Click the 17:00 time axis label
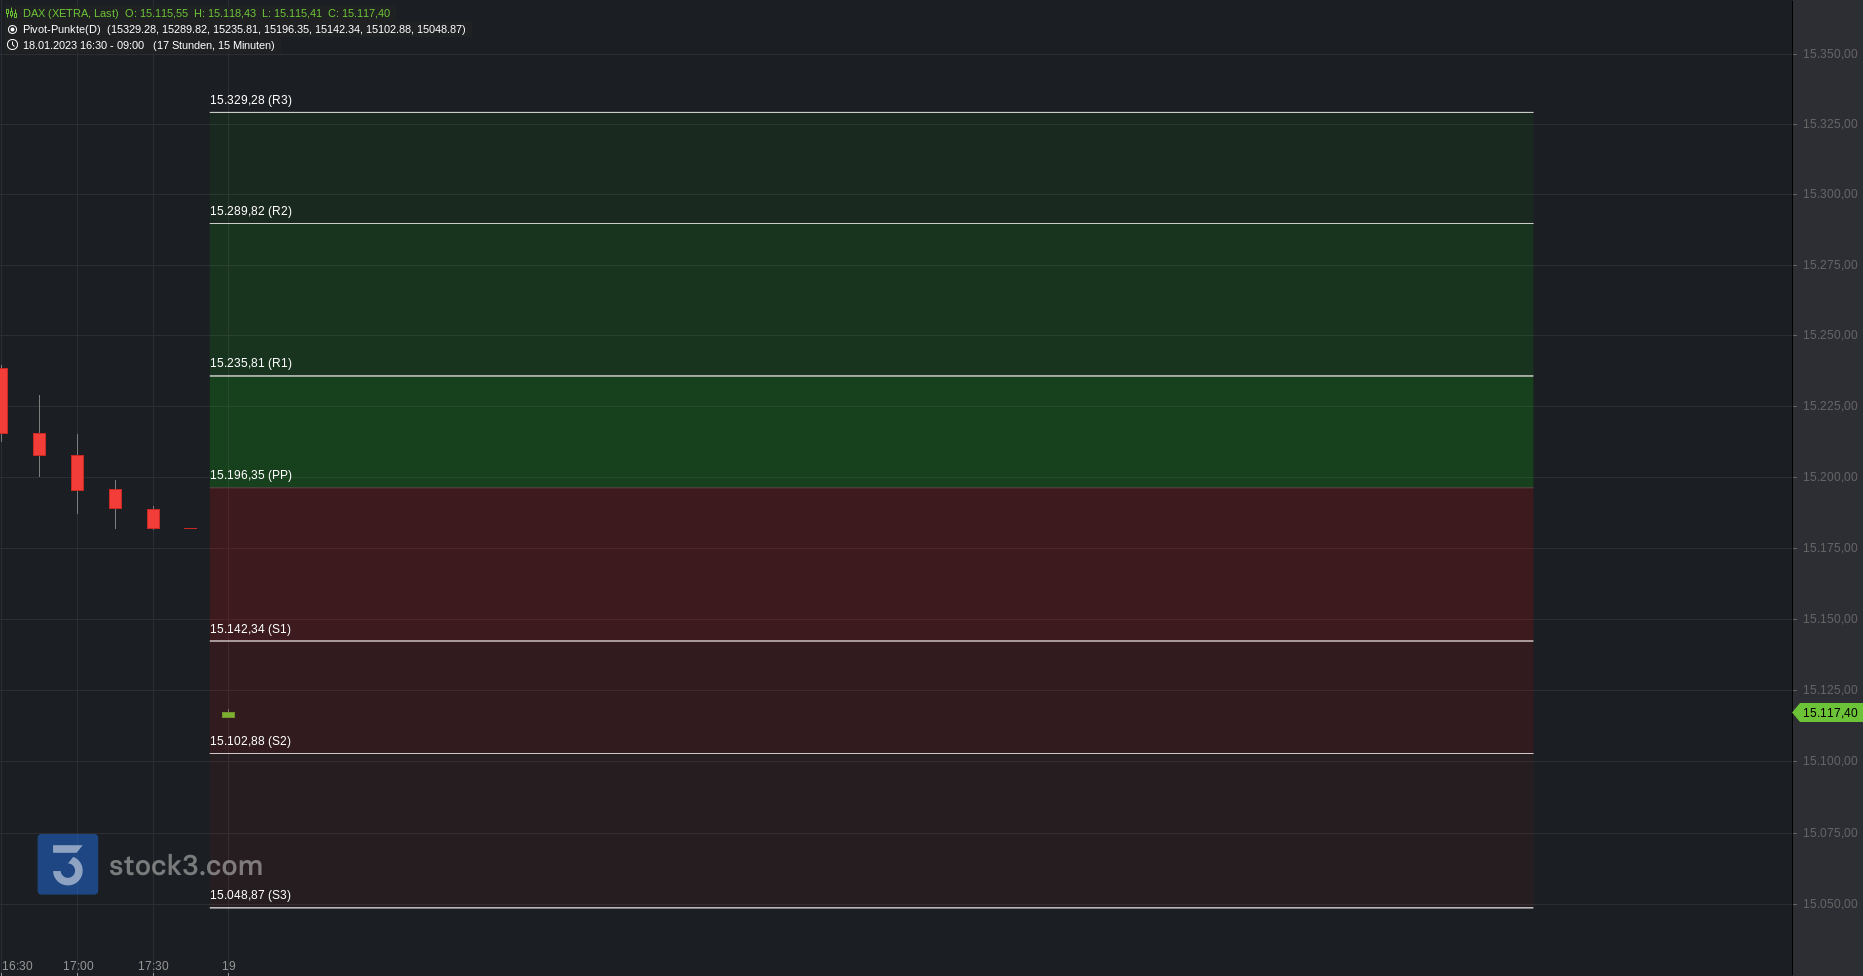1863x976 pixels. (x=78, y=966)
